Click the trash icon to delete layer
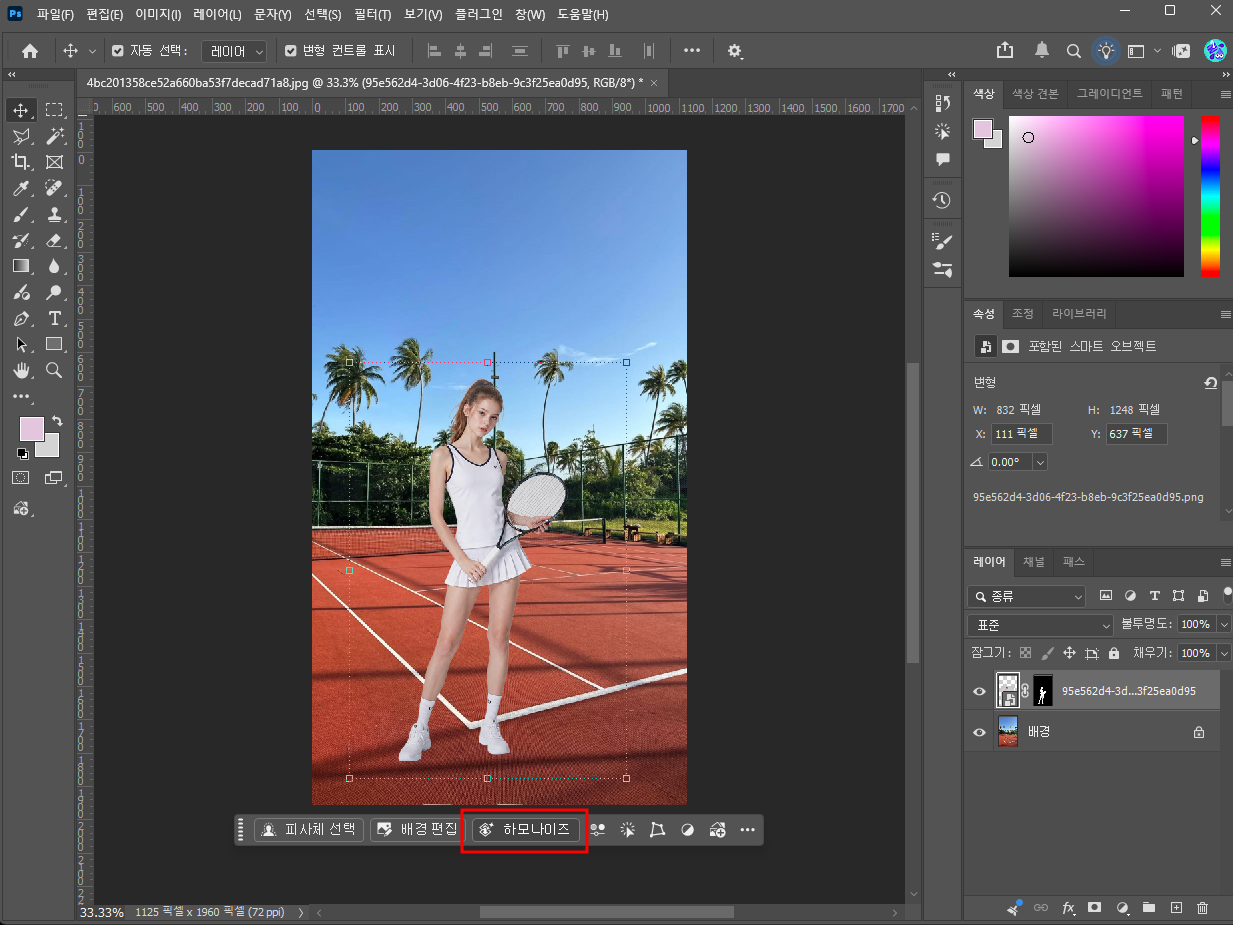The image size is (1233, 925). click(x=1202, y=908)
